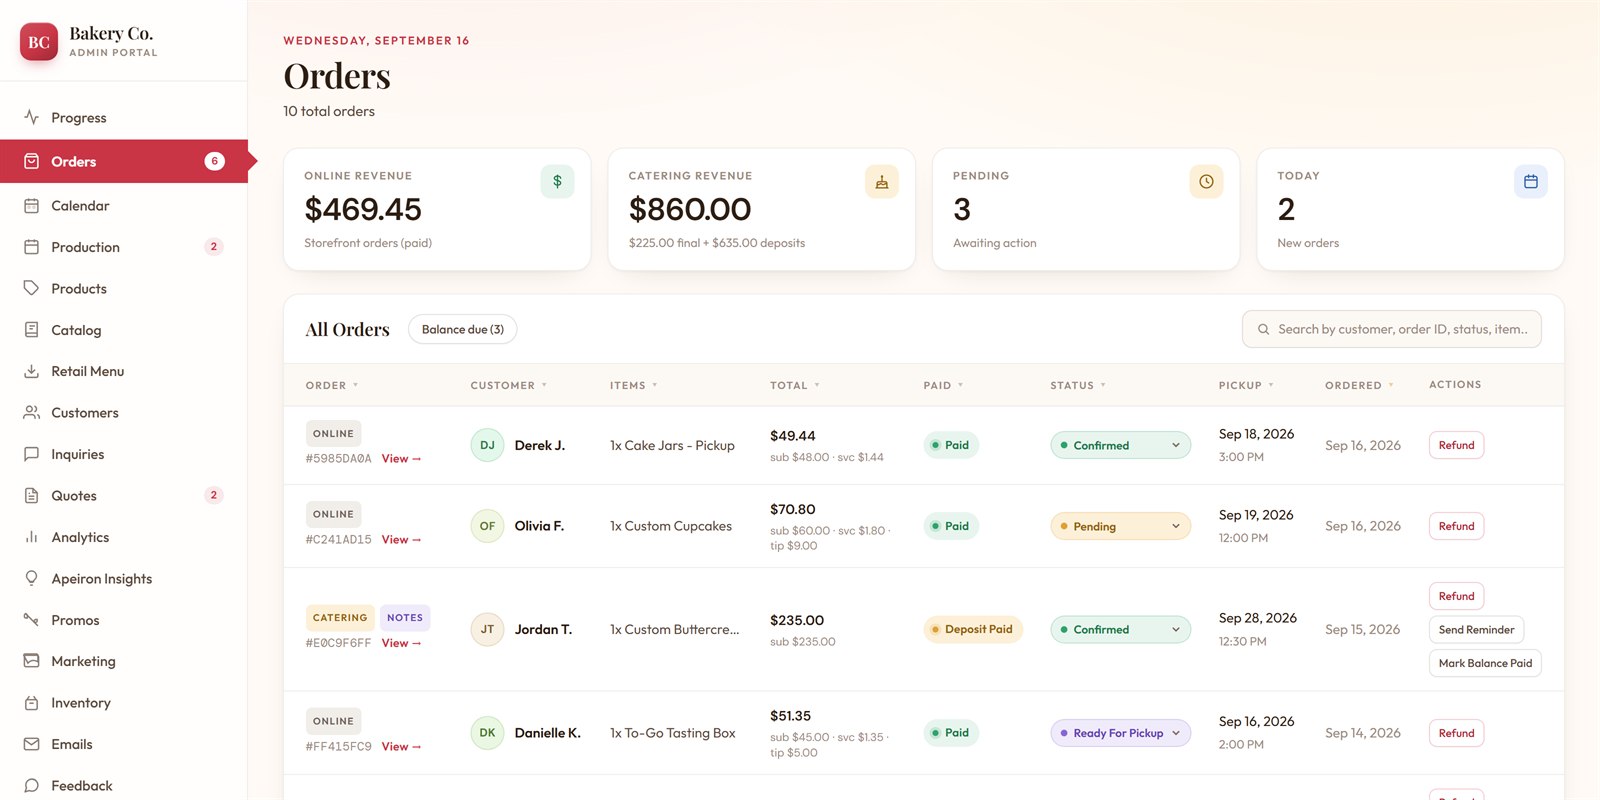Go to Production in the sidebar
1600x800 pixels.
pyautogui.click(x=124, y=247)
